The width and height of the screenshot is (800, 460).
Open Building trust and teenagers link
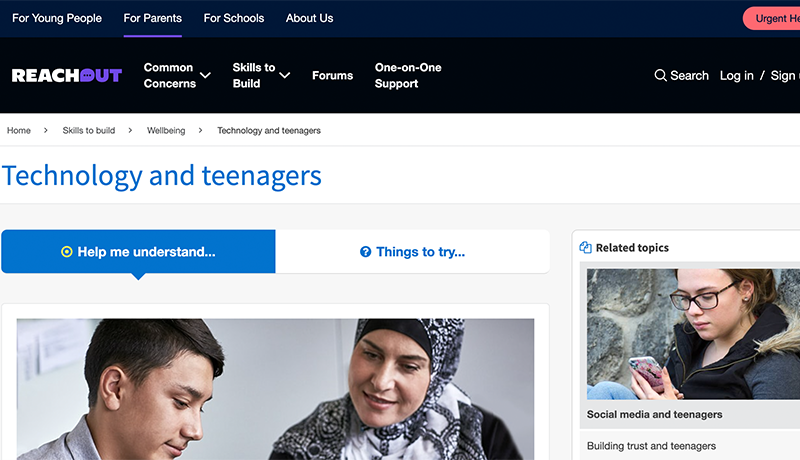point(651,446)
